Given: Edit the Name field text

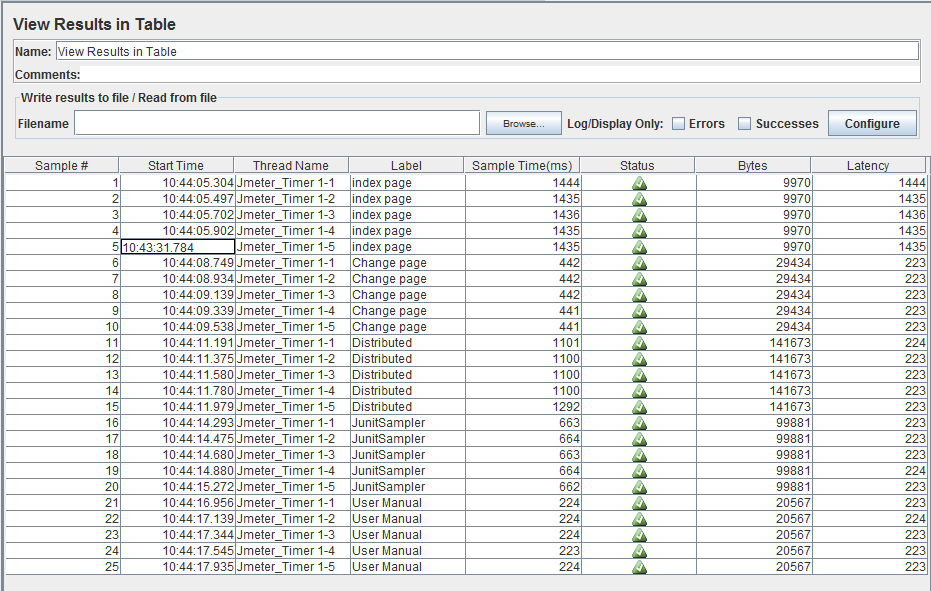Looking at the screenshot, I should pyautogui.click(x=487, y=51).
